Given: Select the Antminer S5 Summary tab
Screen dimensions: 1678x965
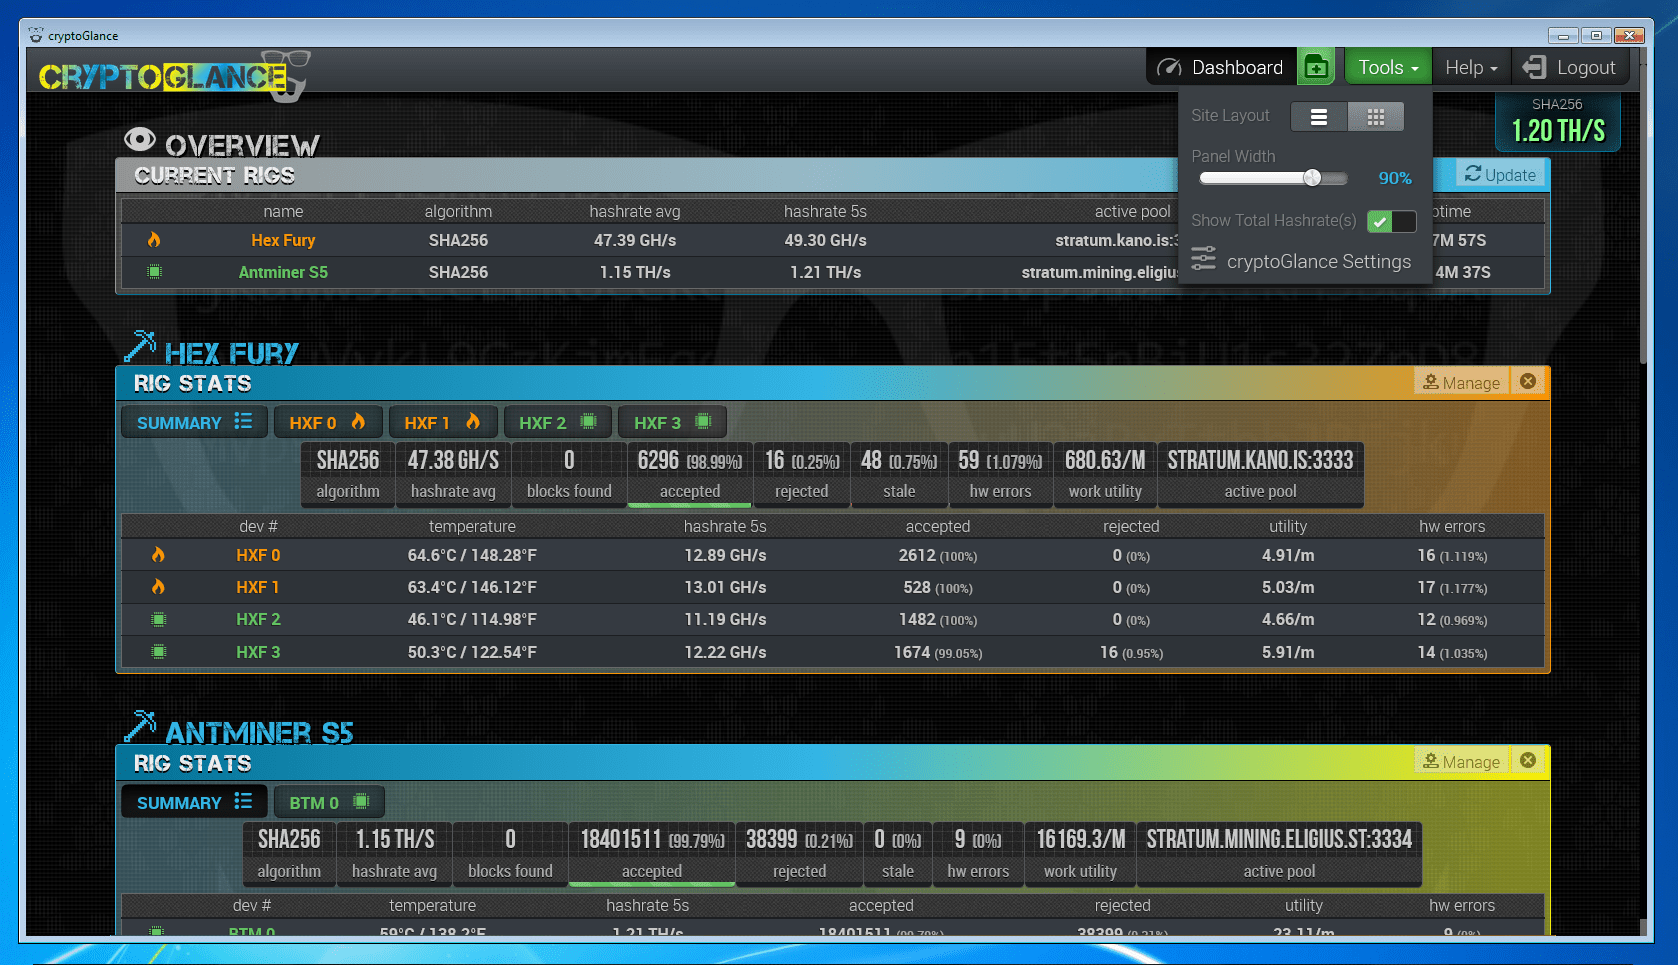Looking at the screenshot, I should point(194,802).
